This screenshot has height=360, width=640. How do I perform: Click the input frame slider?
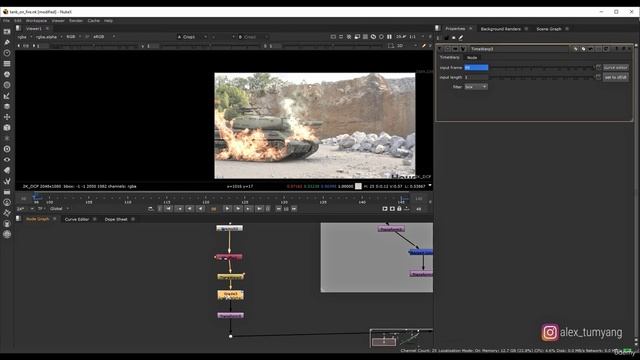(541, 67)
